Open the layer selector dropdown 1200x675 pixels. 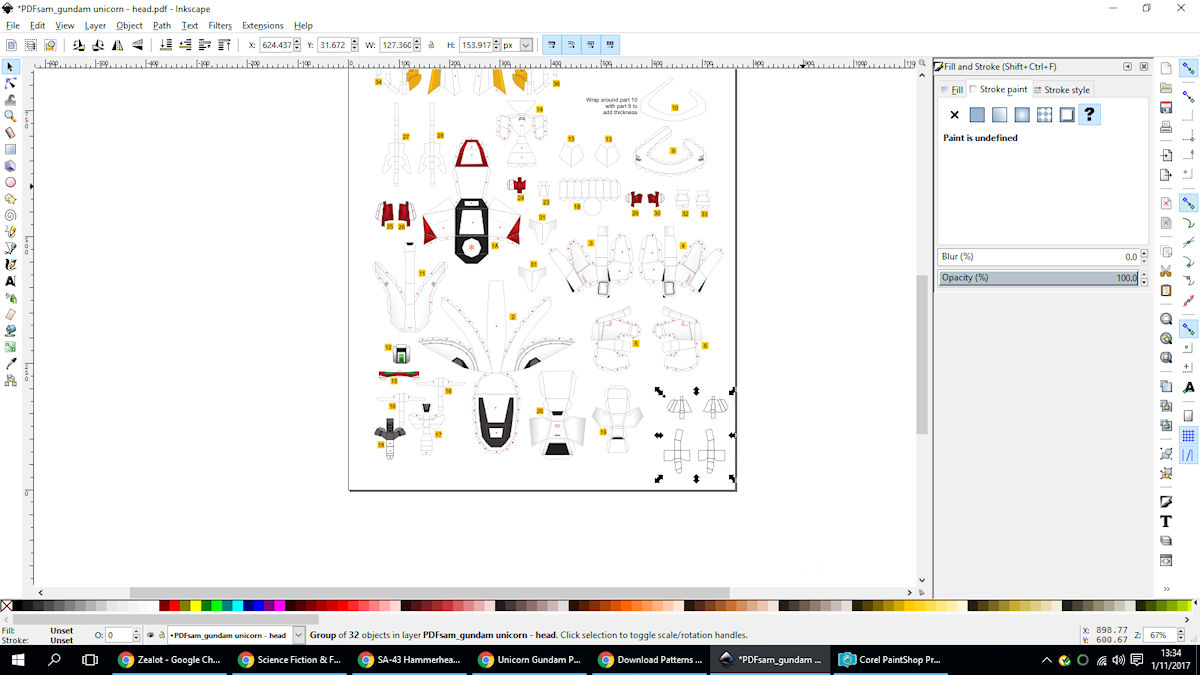[298, 635]
